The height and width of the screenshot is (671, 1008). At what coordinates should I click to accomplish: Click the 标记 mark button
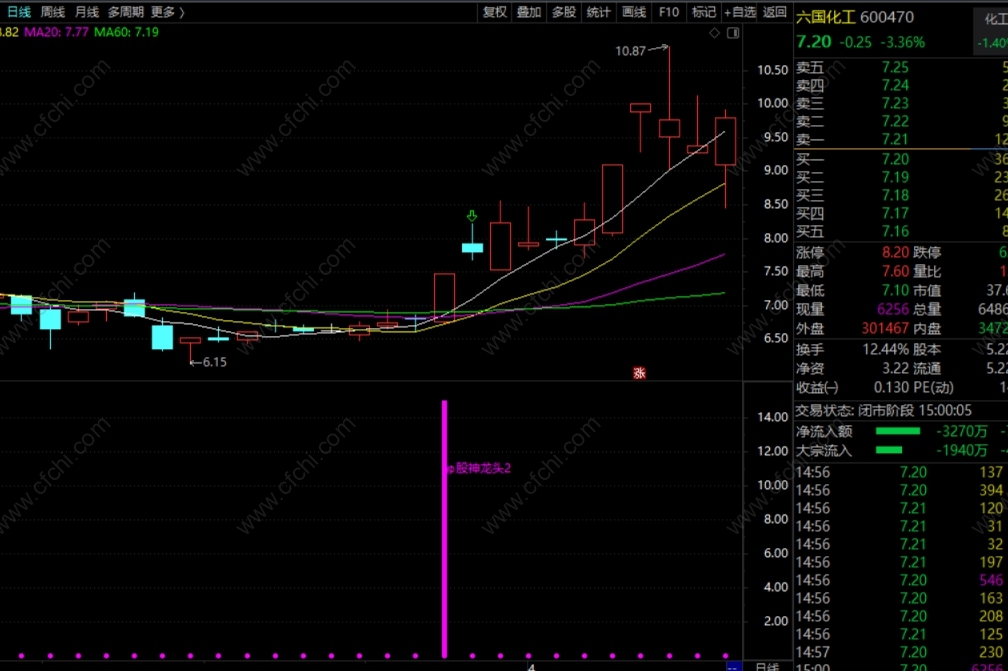[x=703, y=12]
